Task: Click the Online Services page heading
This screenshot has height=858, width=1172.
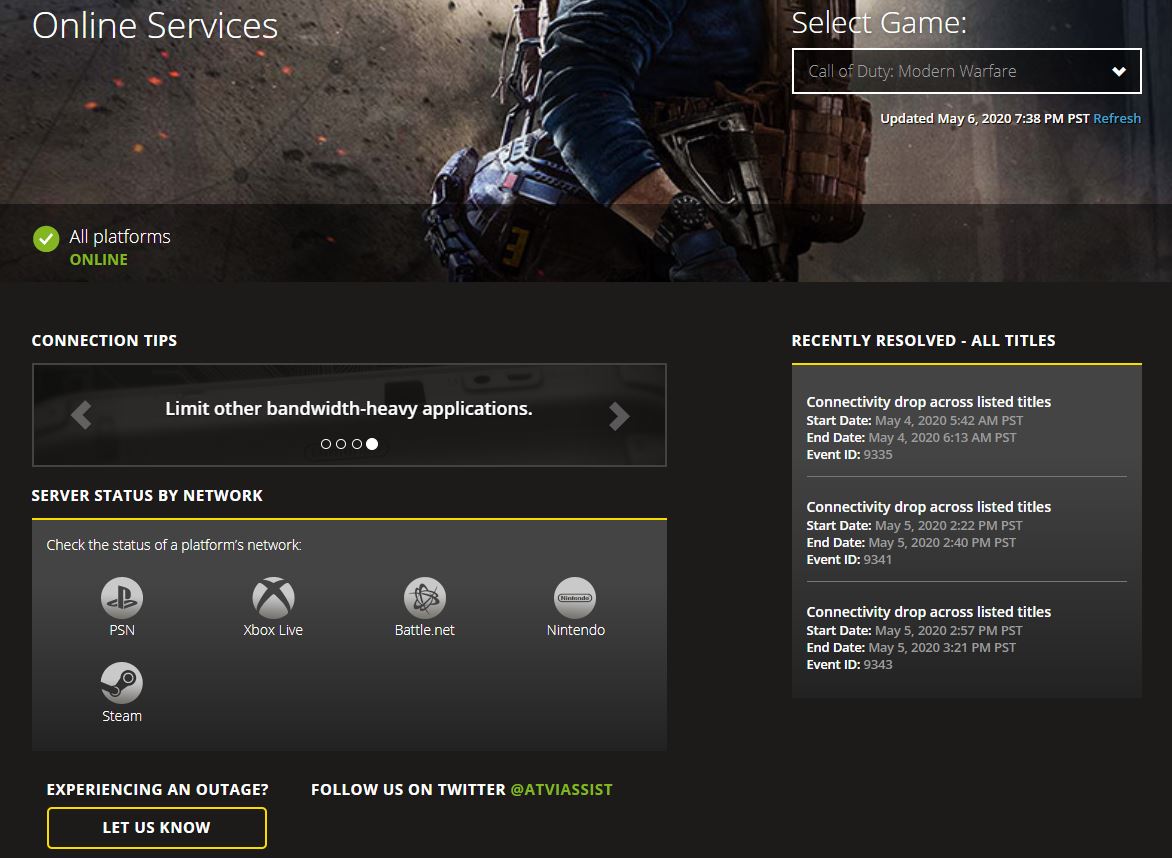Action: pos(155,25)
